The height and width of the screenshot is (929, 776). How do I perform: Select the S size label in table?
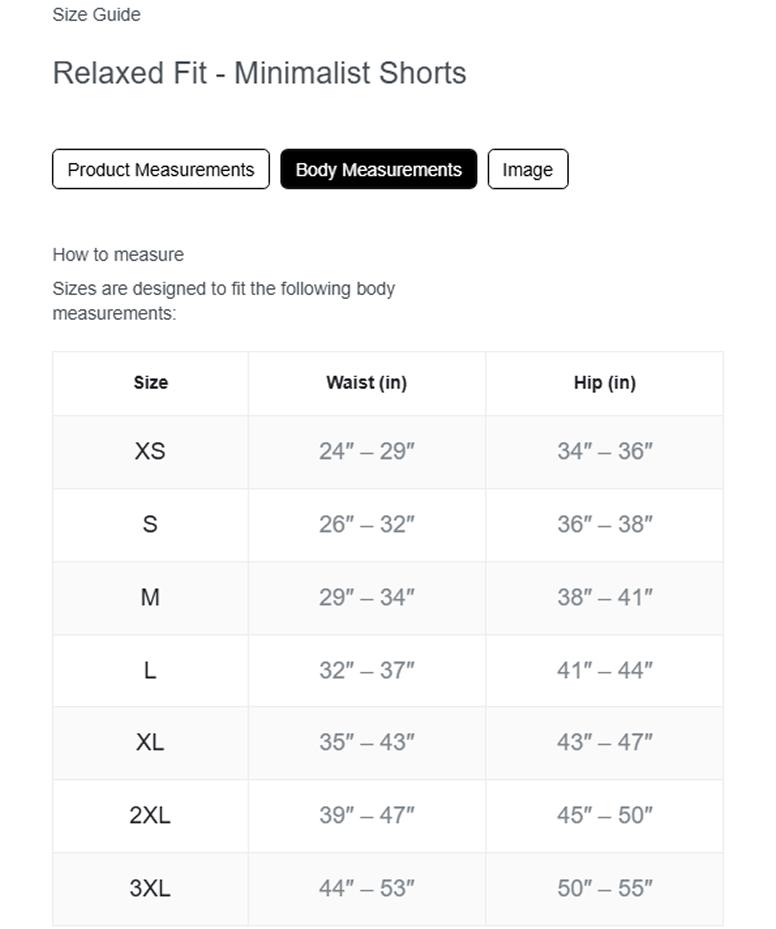150,524
